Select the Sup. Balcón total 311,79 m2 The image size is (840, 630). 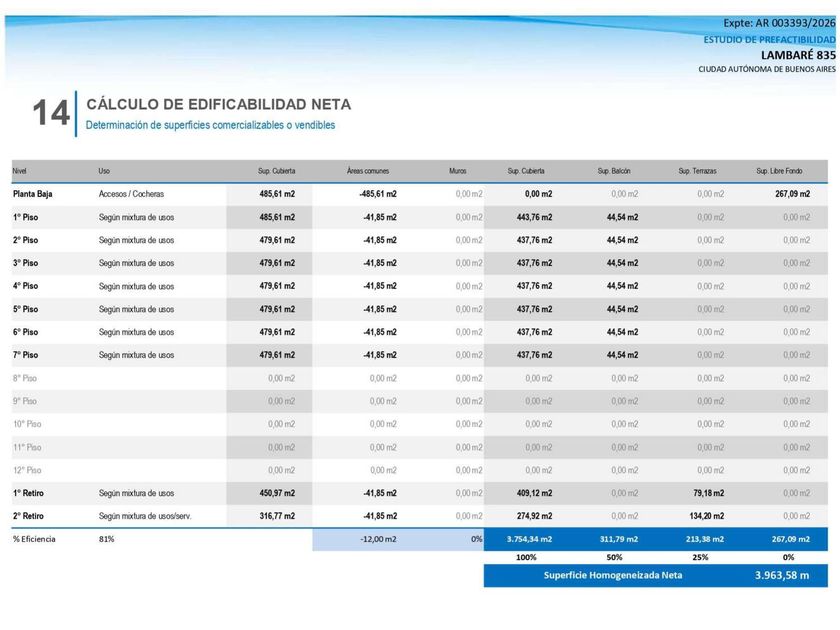(618, 539)
